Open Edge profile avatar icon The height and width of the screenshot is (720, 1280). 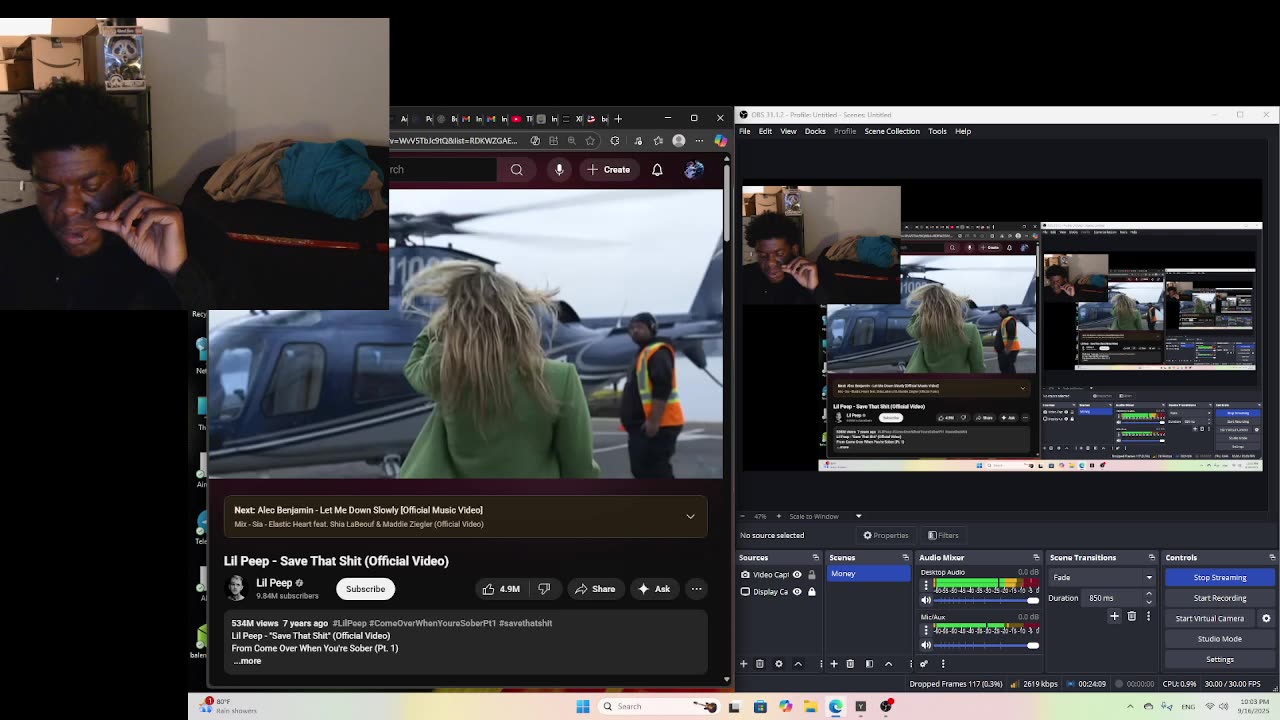pos(679,141)
